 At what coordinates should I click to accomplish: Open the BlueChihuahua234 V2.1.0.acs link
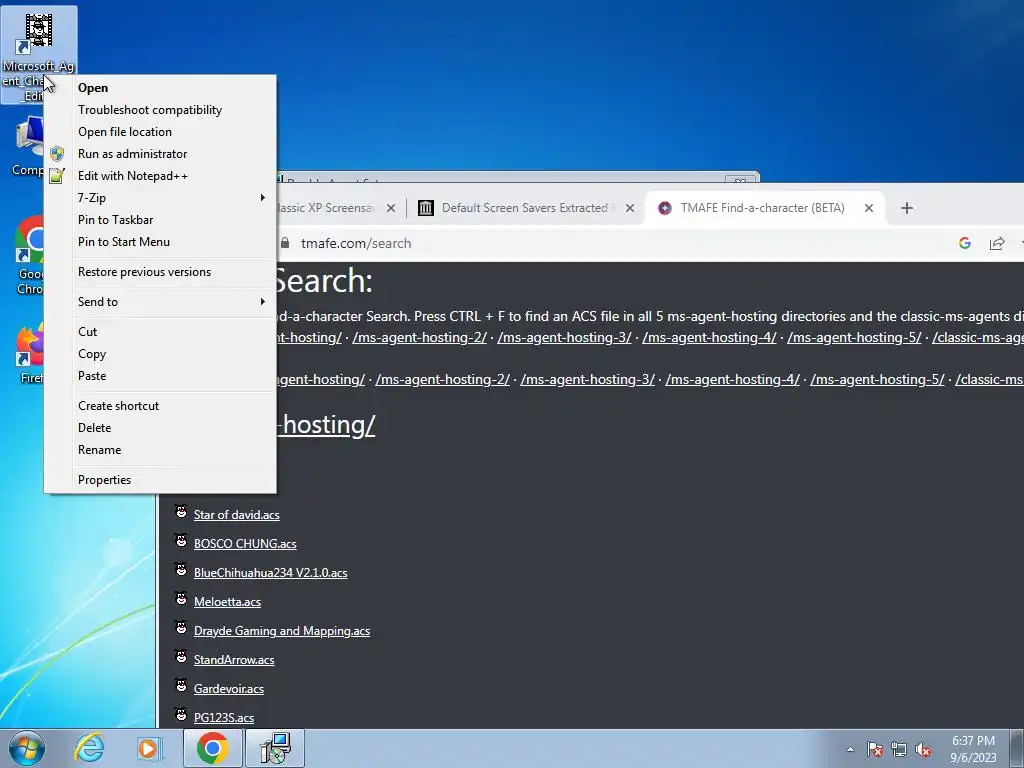pyautogui.click(x=270, y=573)
